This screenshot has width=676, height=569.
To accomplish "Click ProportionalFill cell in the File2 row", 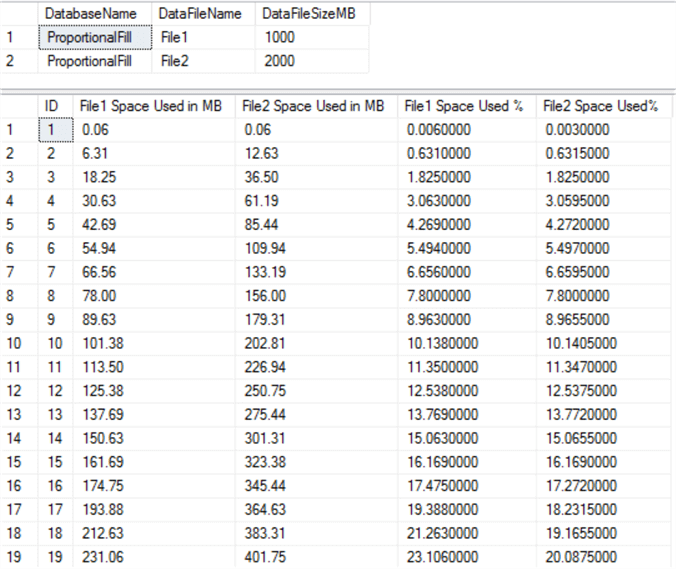I will 95,61.
